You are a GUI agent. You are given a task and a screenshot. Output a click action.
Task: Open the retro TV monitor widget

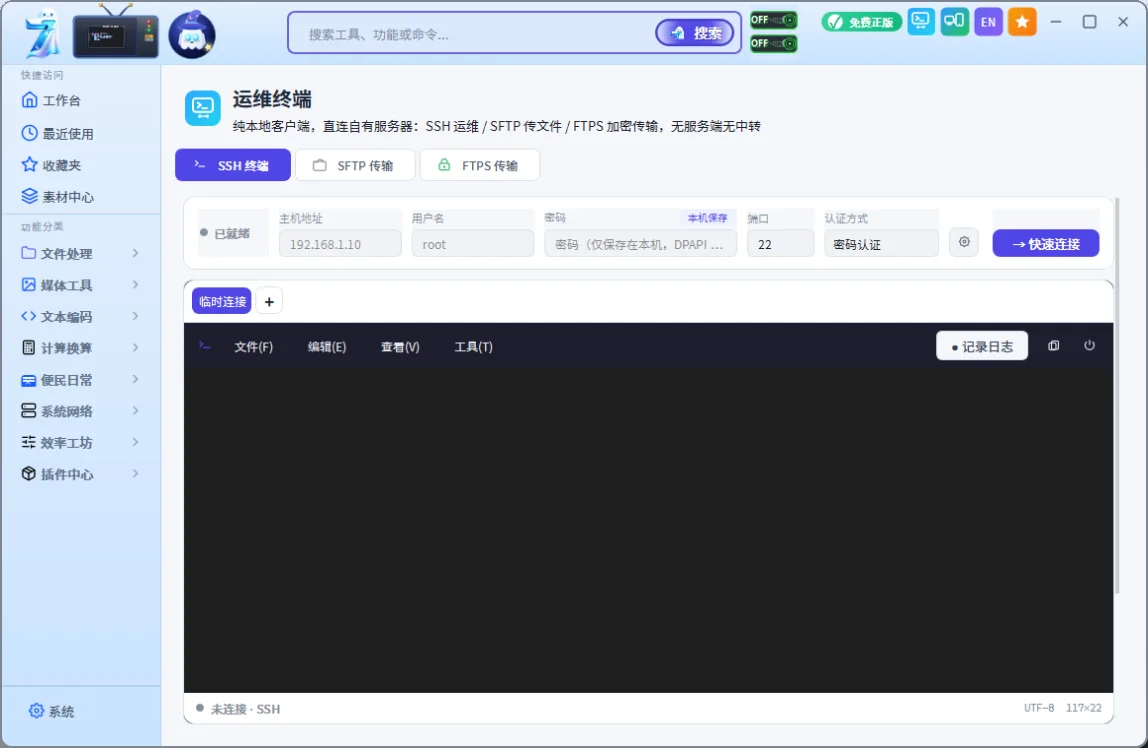tap(116, 32)
